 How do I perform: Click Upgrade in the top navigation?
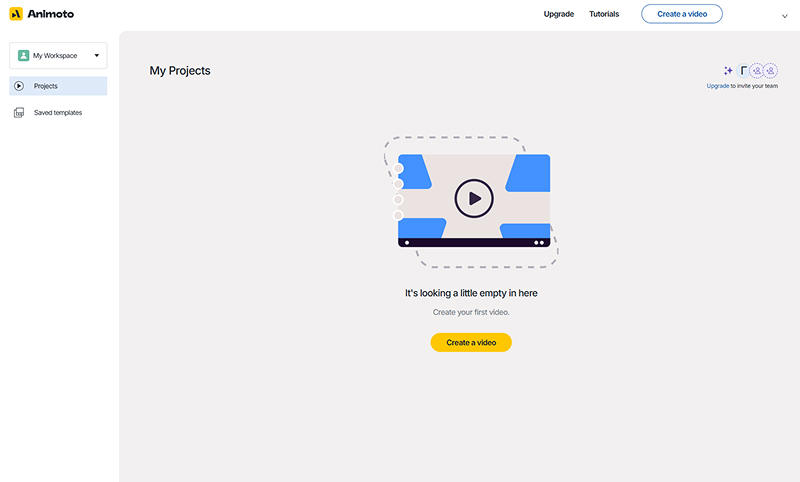point(558,14)
